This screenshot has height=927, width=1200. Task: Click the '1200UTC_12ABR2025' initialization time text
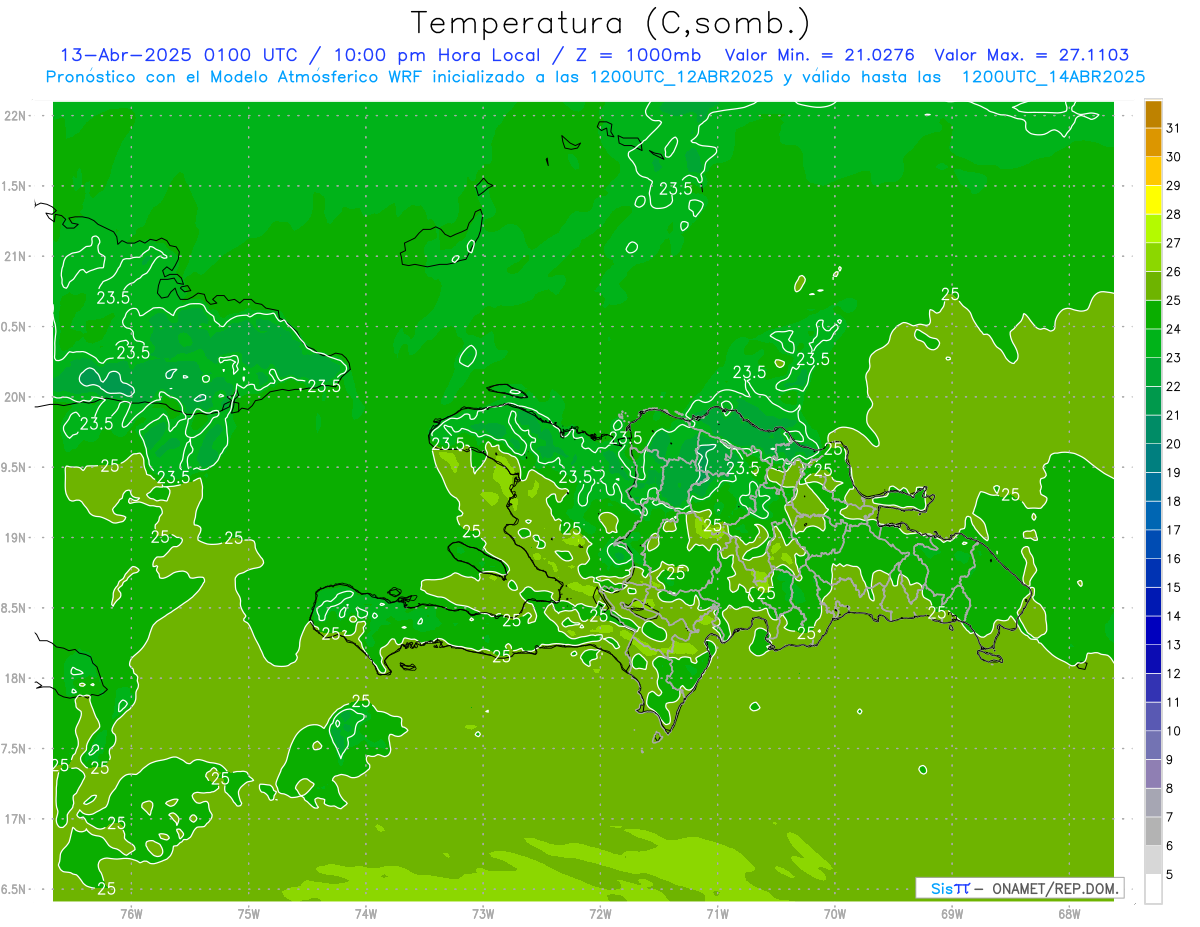[x=682, y=77]
